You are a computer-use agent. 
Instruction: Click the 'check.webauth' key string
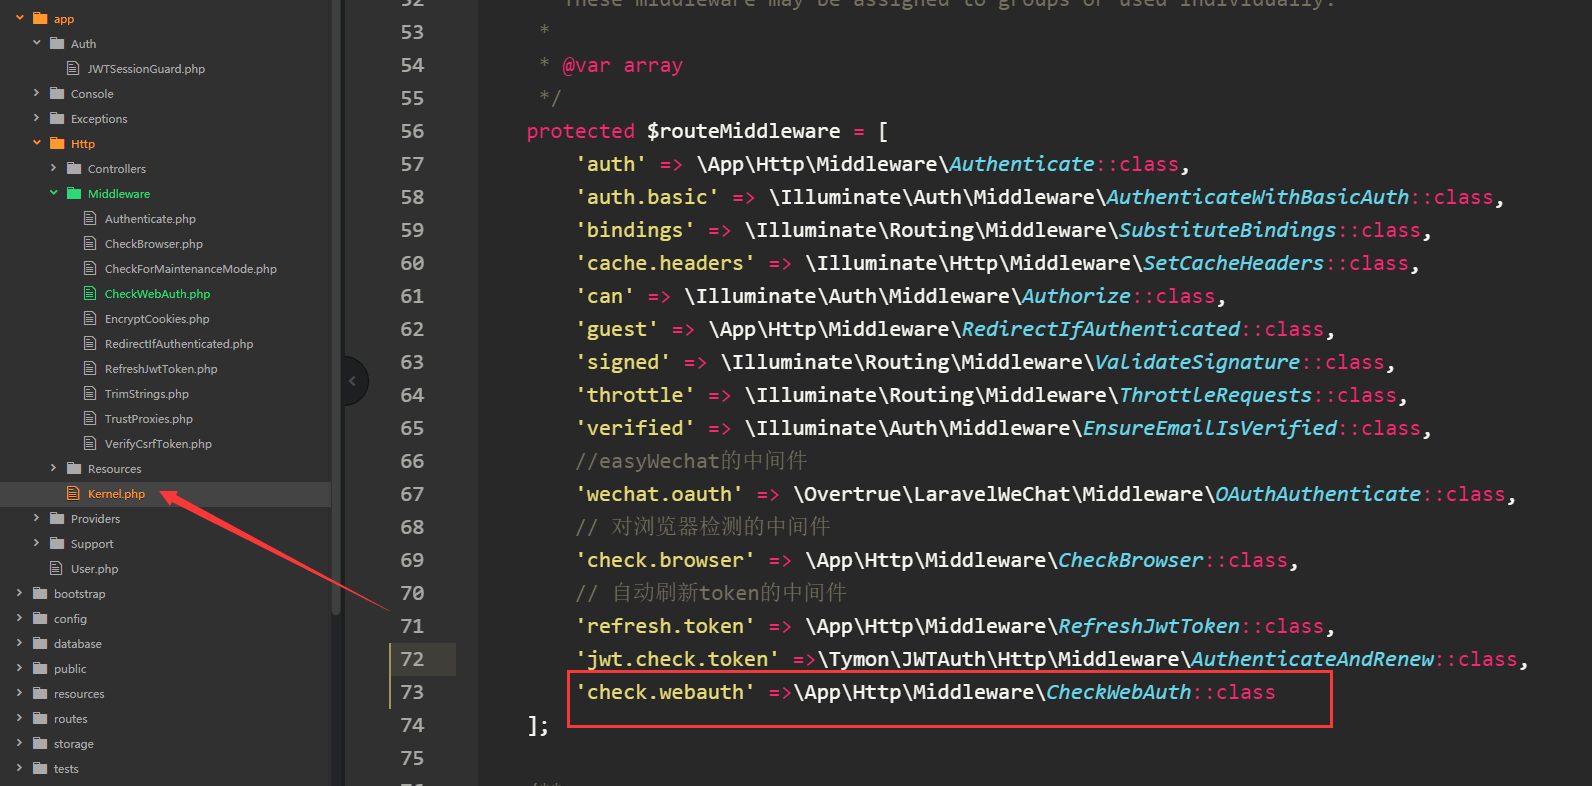pyautogui.click(x=665, y=692)
